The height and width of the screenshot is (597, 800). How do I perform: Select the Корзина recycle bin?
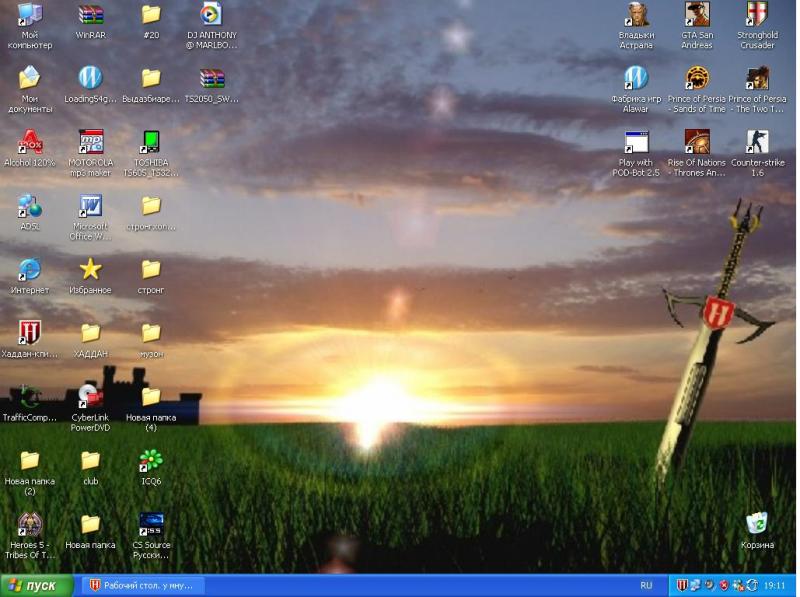click(757, 523)
